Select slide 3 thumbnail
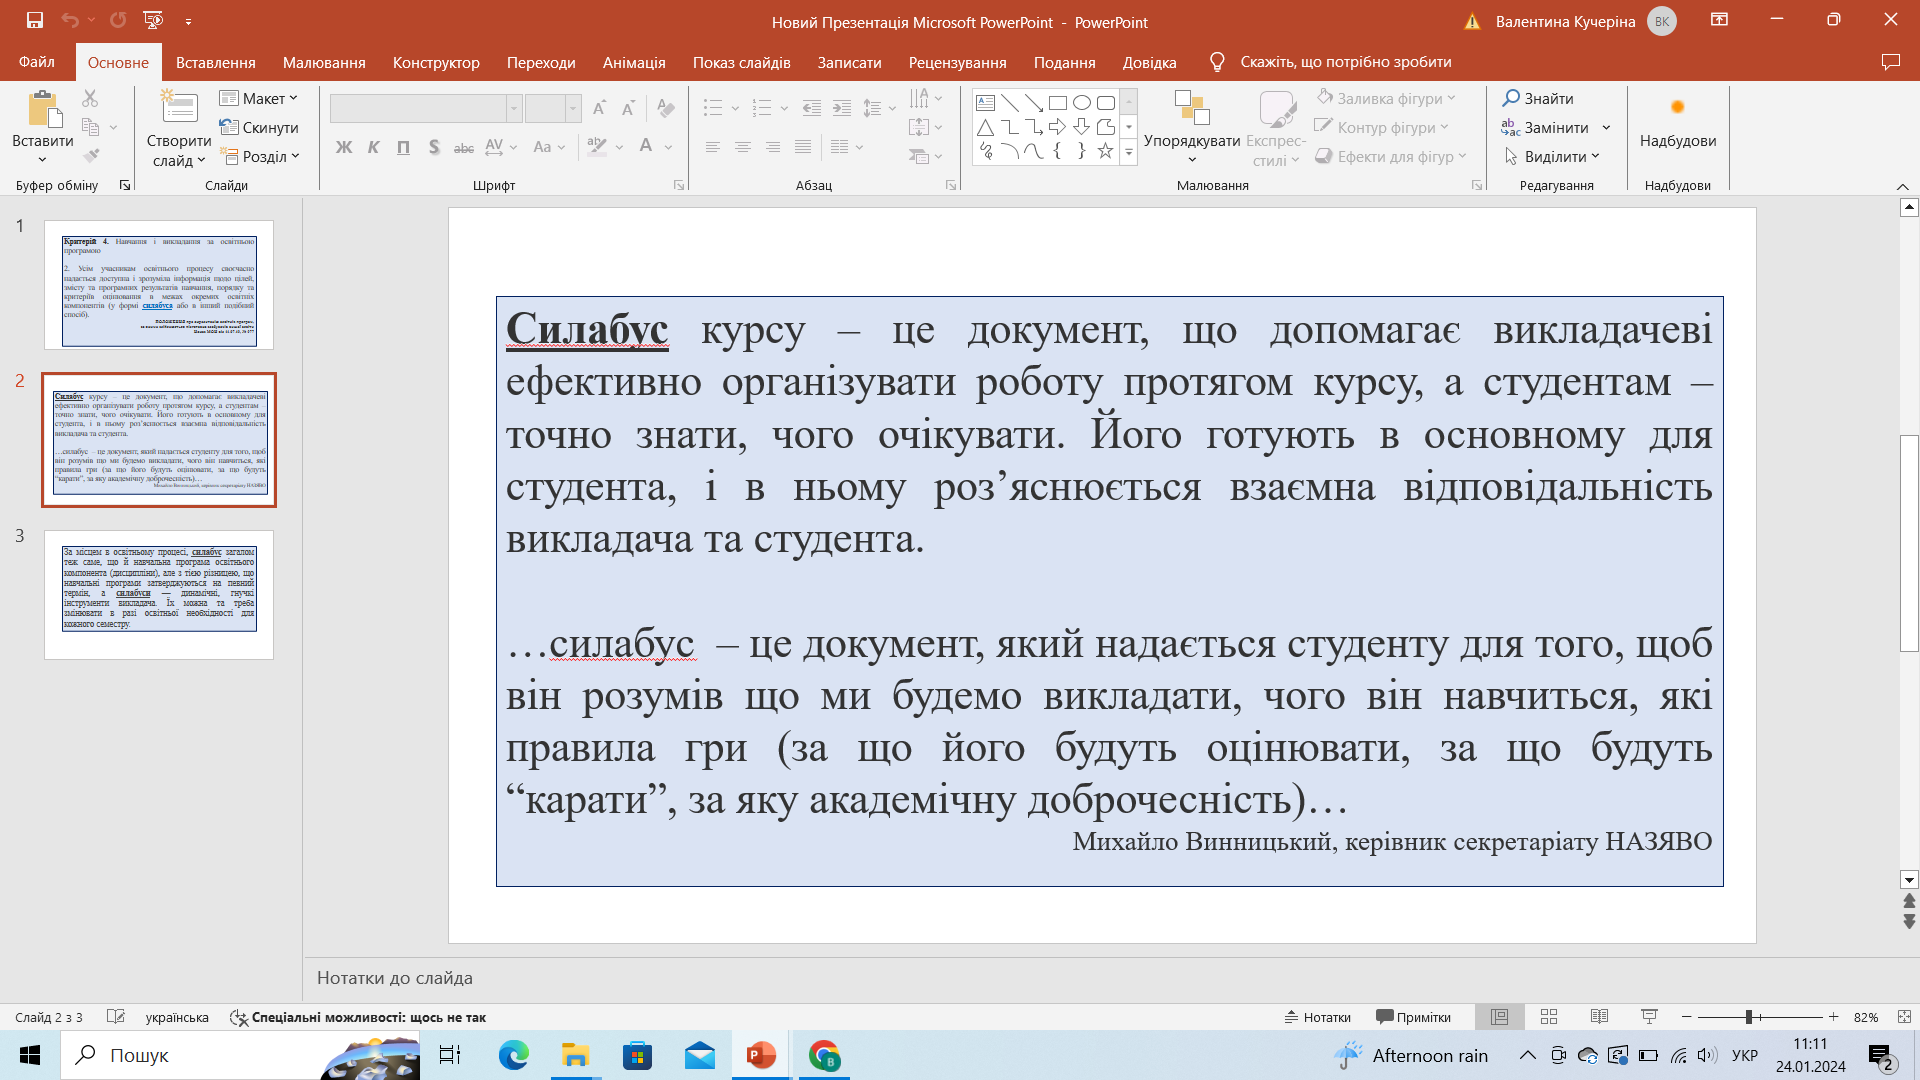The height and width of the screenshot is (1080, 1920). pos(159,594)
